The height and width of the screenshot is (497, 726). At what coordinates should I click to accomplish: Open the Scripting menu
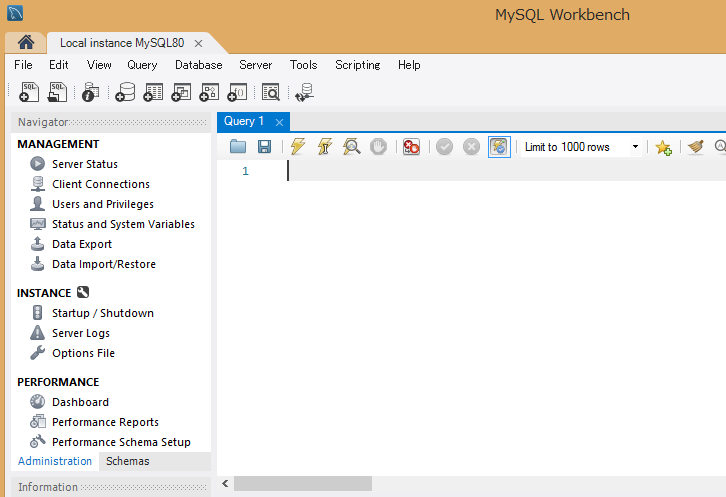[357, 65]
